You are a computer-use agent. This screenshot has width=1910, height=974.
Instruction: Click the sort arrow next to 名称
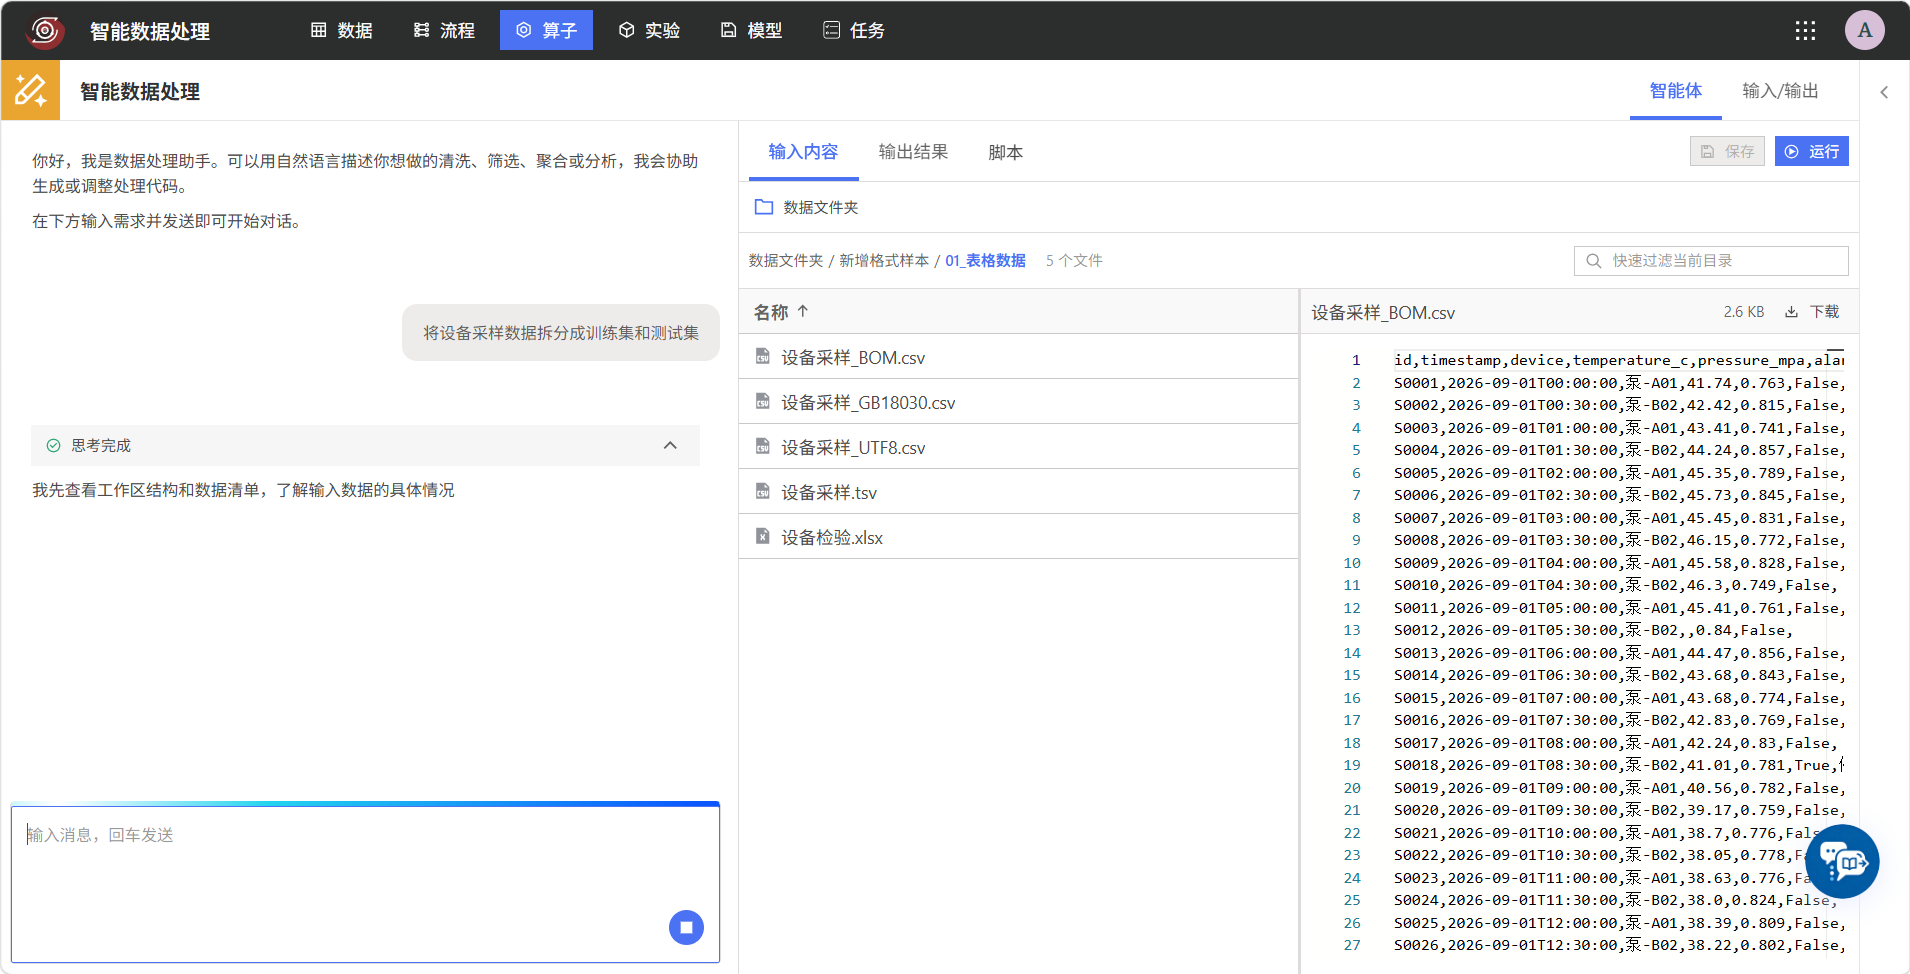[x=803, y=312]
